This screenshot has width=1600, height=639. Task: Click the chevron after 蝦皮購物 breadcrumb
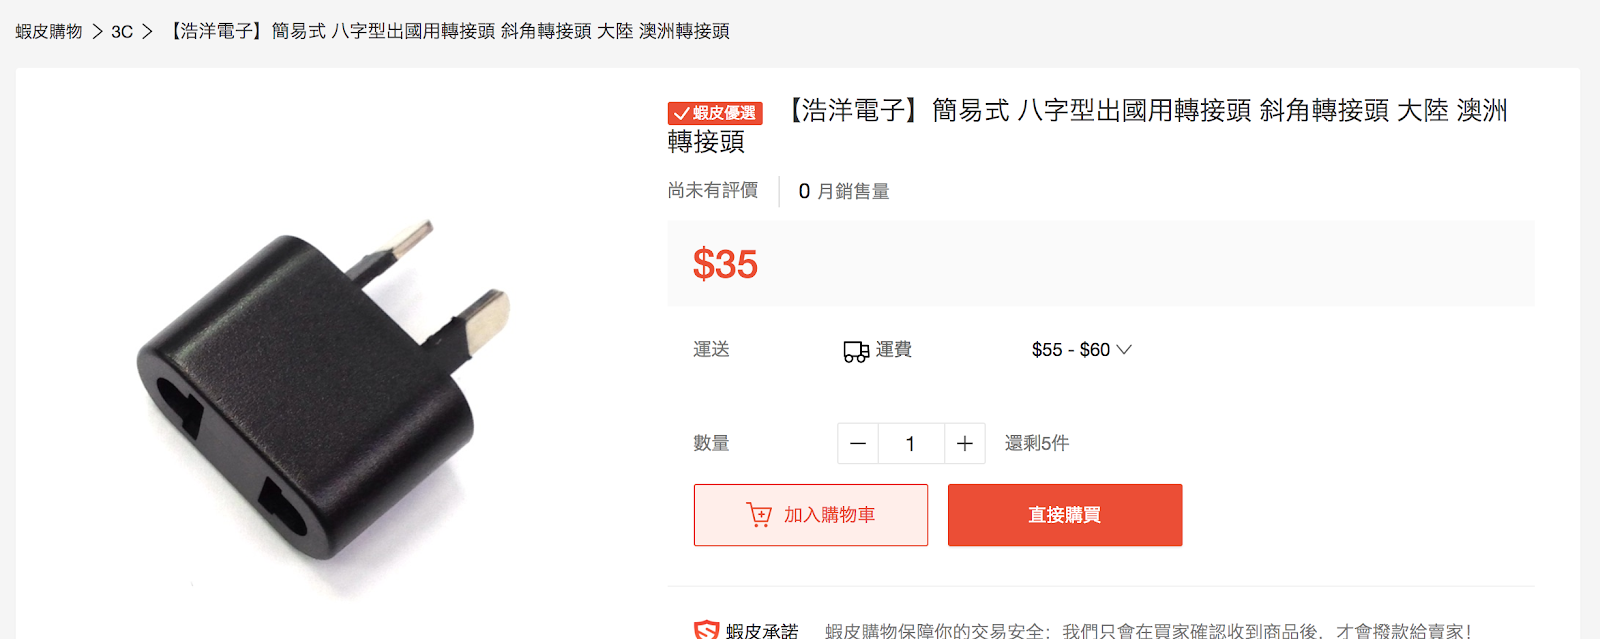(x=97, y=32)
